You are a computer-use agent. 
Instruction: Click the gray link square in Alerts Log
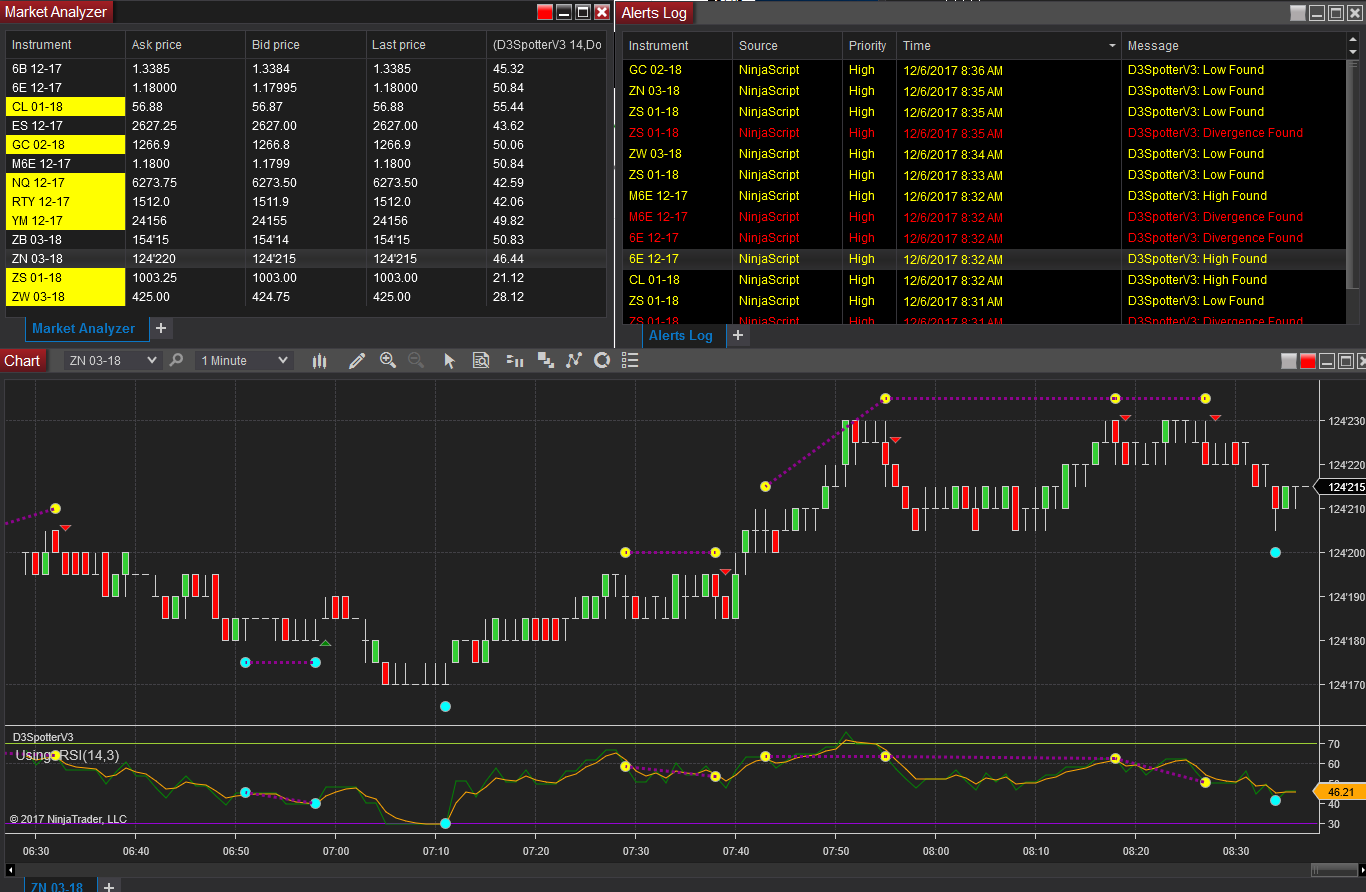pos(1298,13)
